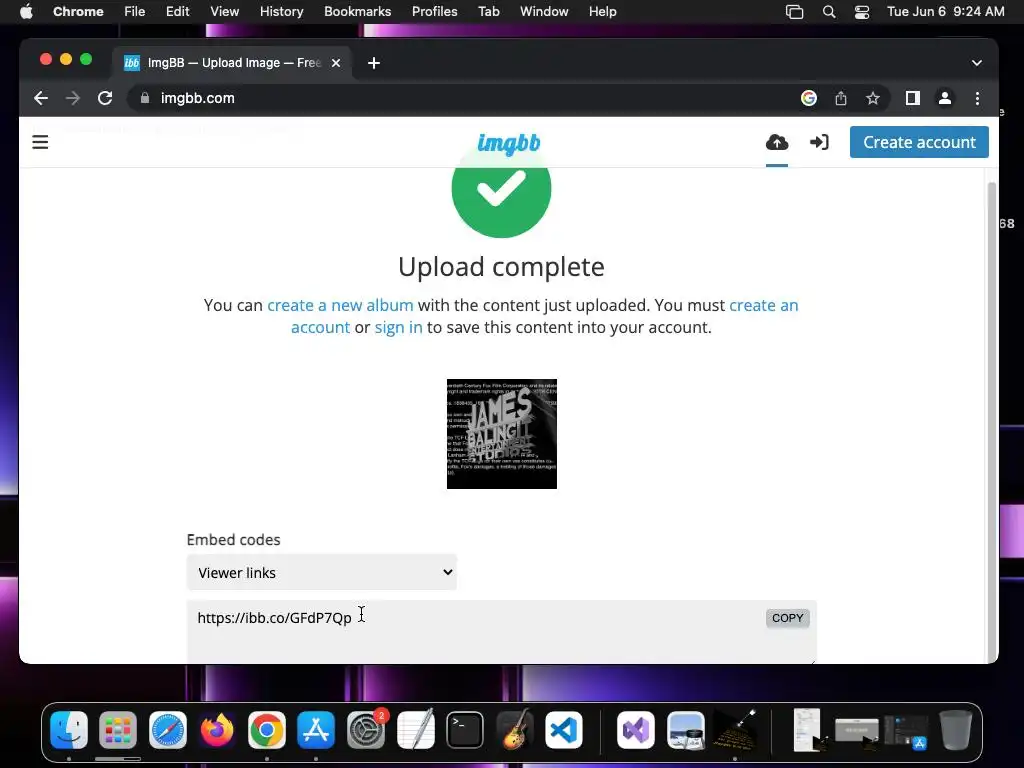Open Spotlight search in menu bar
Image resolution: width=1024 pixels, height=768 pixels.
pos(829,11)
